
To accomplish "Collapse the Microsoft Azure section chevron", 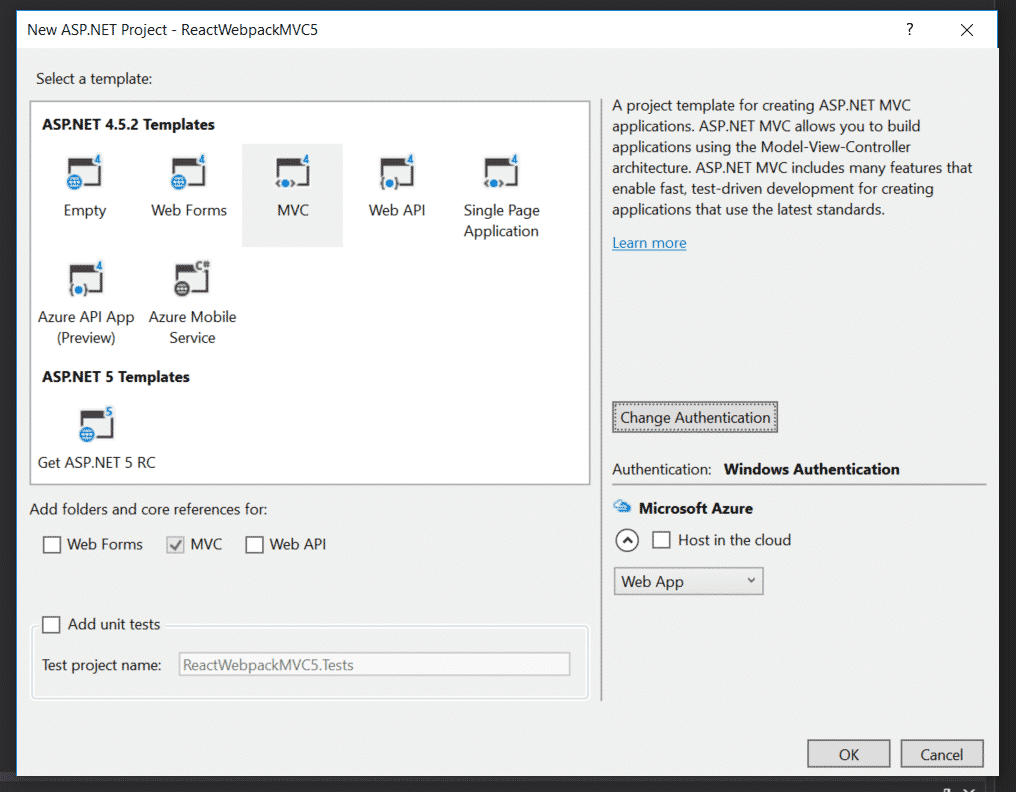I will point(627,540).
